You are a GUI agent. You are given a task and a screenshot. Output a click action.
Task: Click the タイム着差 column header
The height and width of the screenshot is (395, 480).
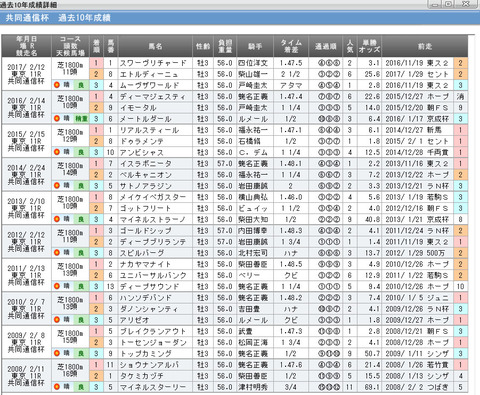point(291,46)
